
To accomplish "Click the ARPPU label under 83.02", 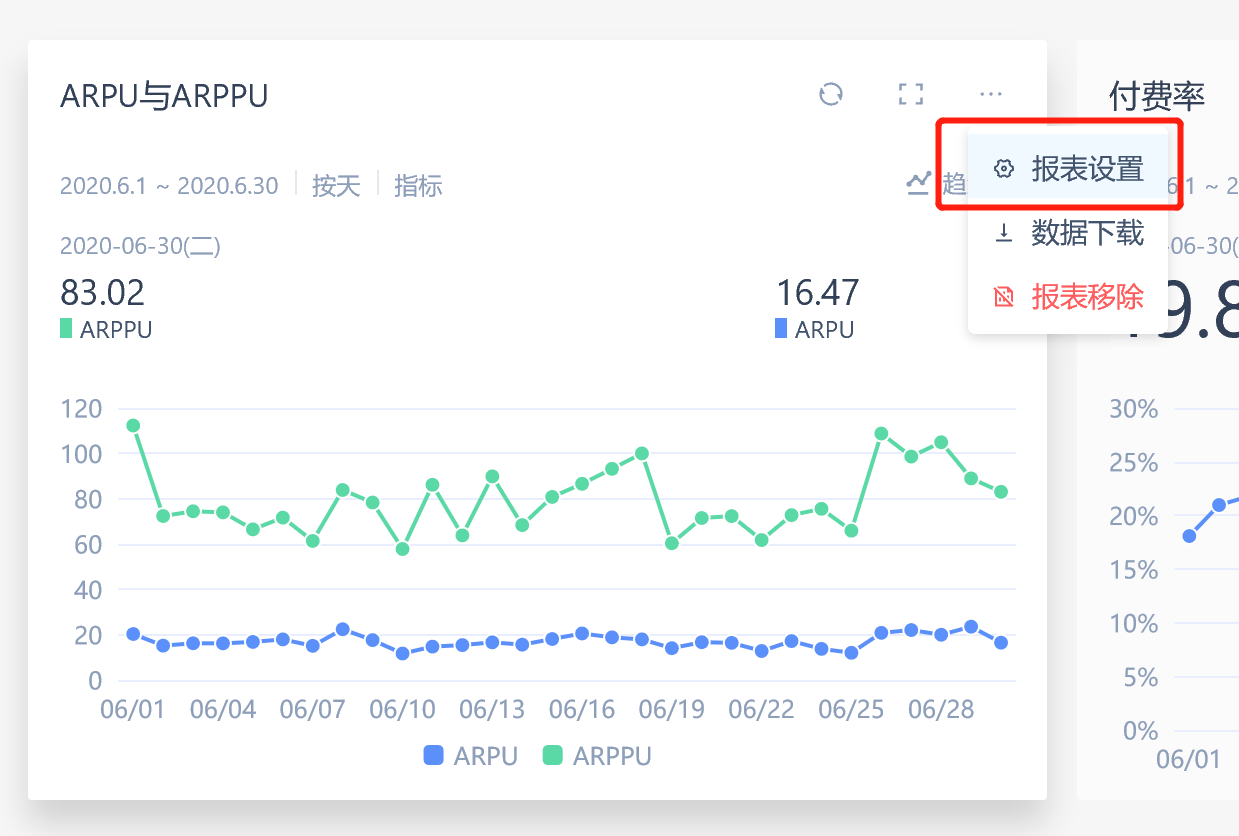I will (116, 329).
